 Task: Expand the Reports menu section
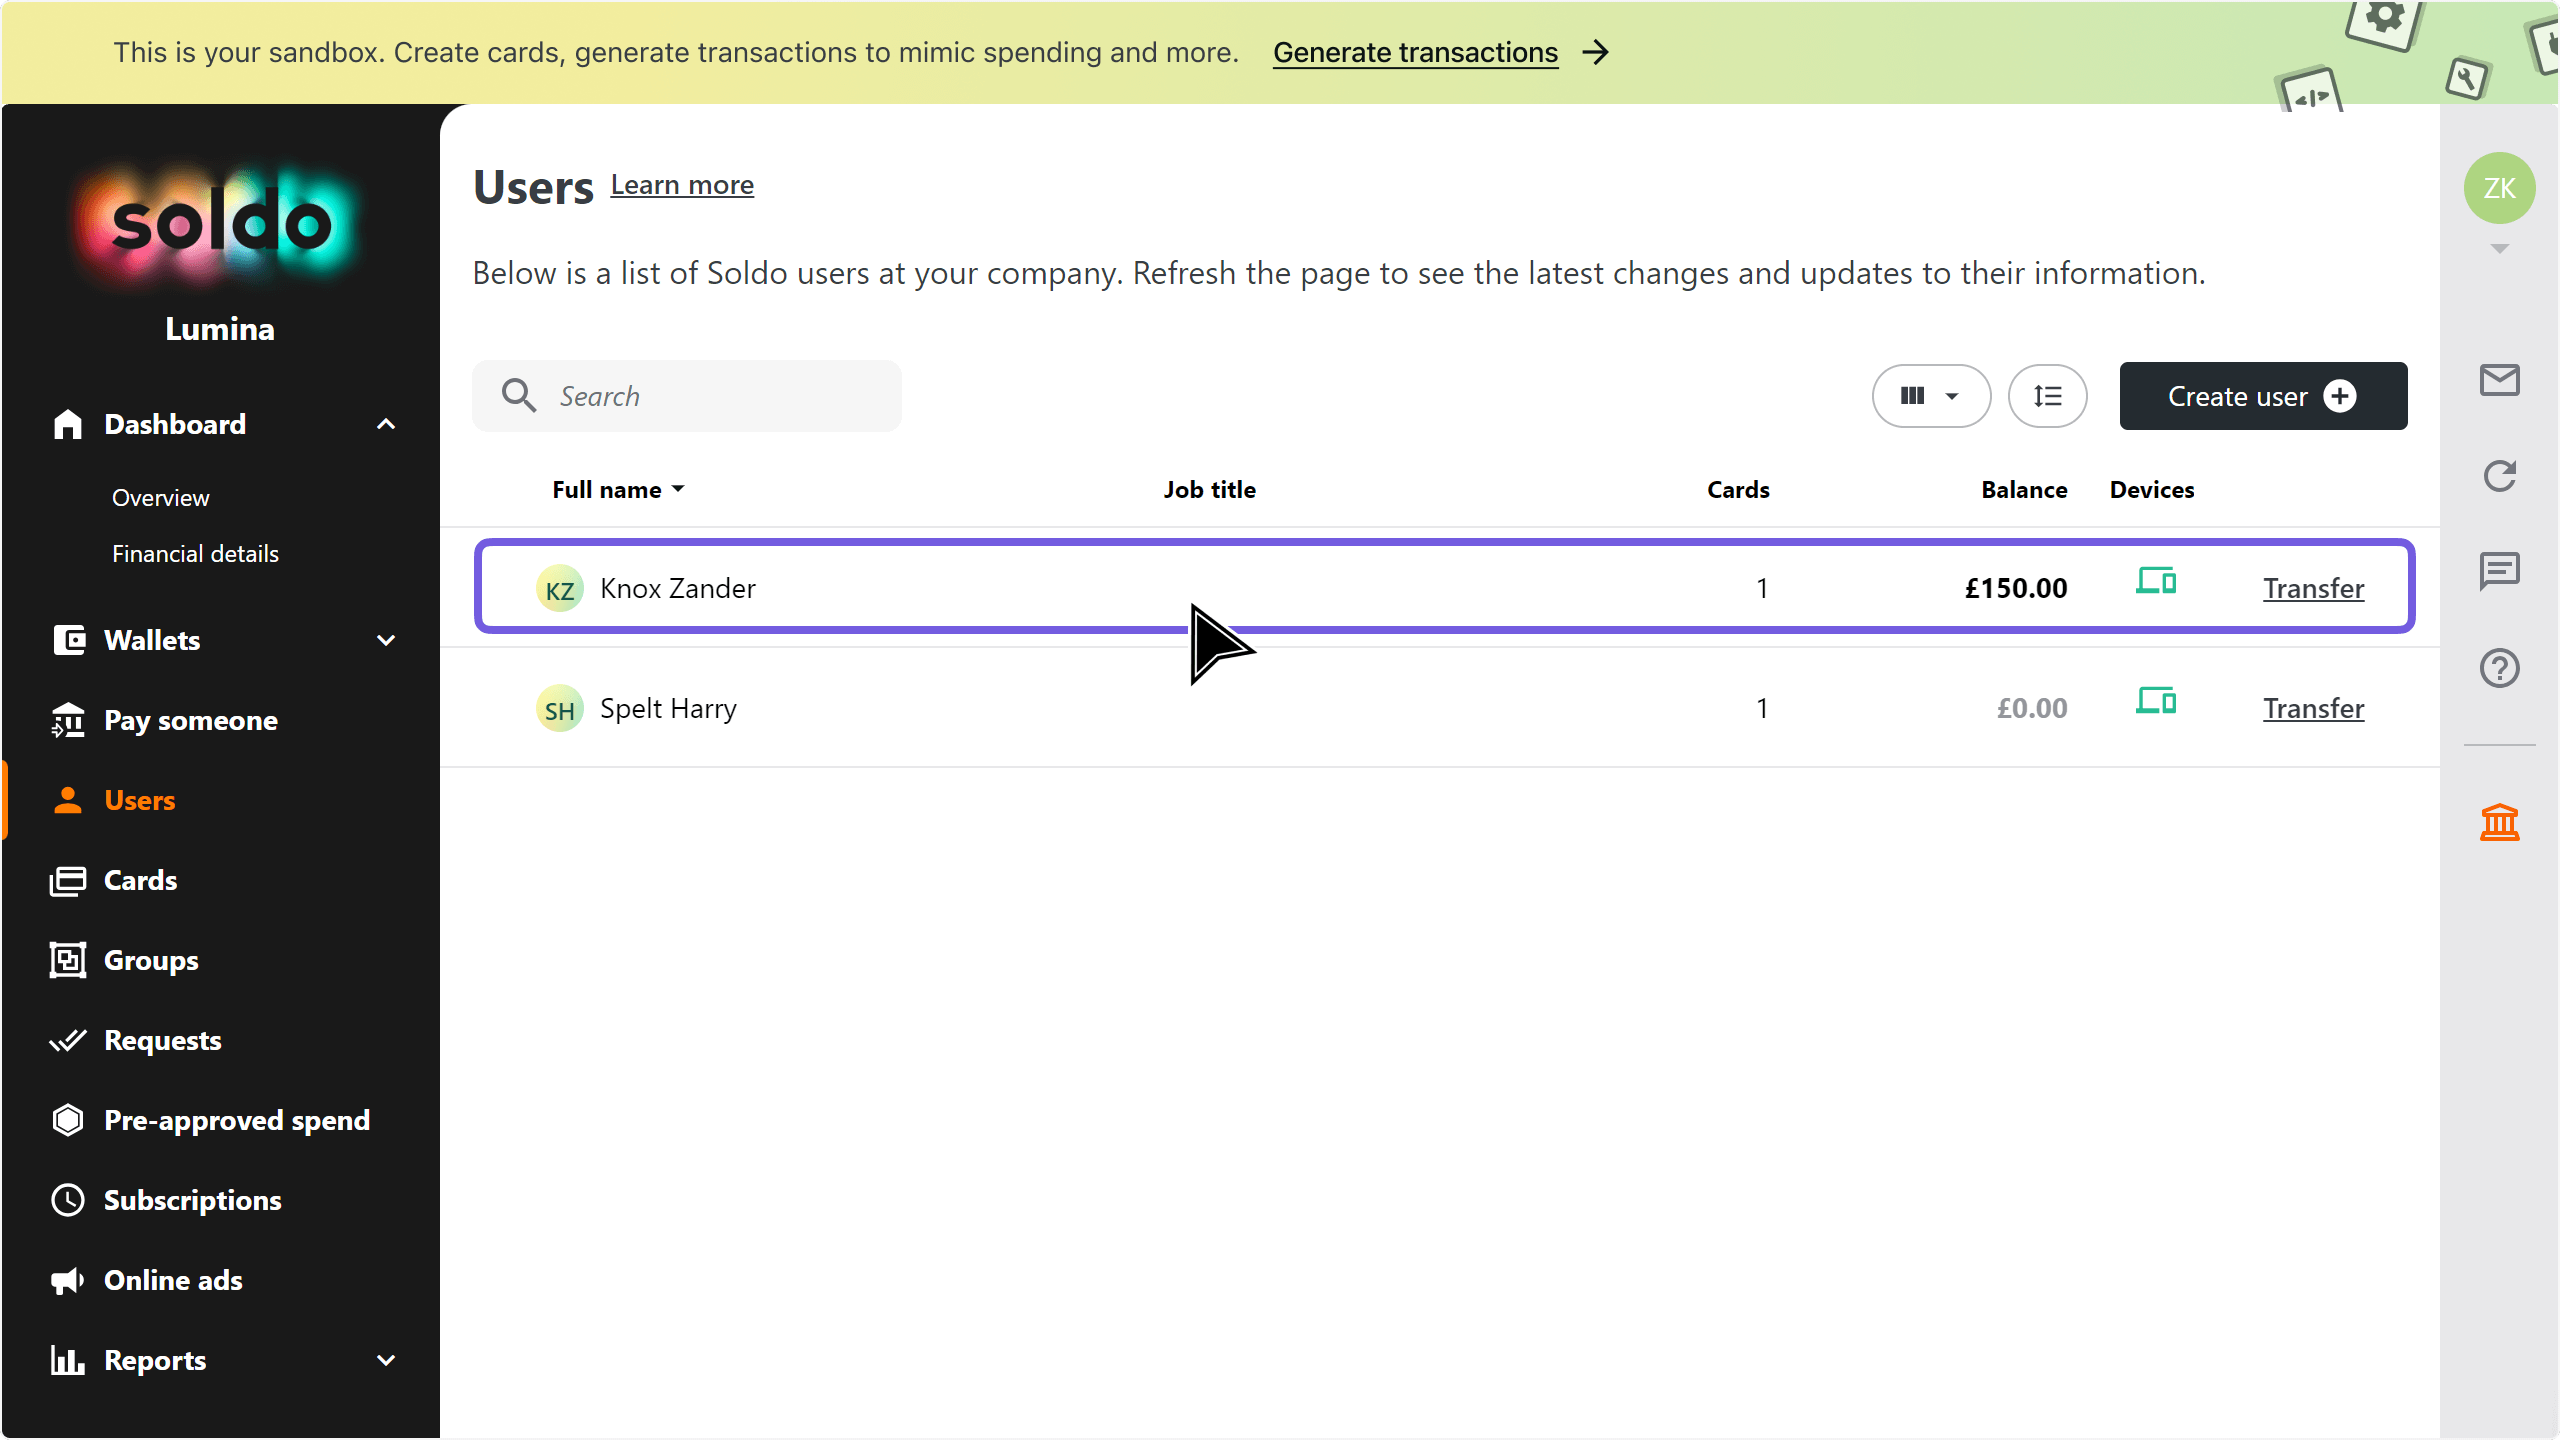[386, 1360]
